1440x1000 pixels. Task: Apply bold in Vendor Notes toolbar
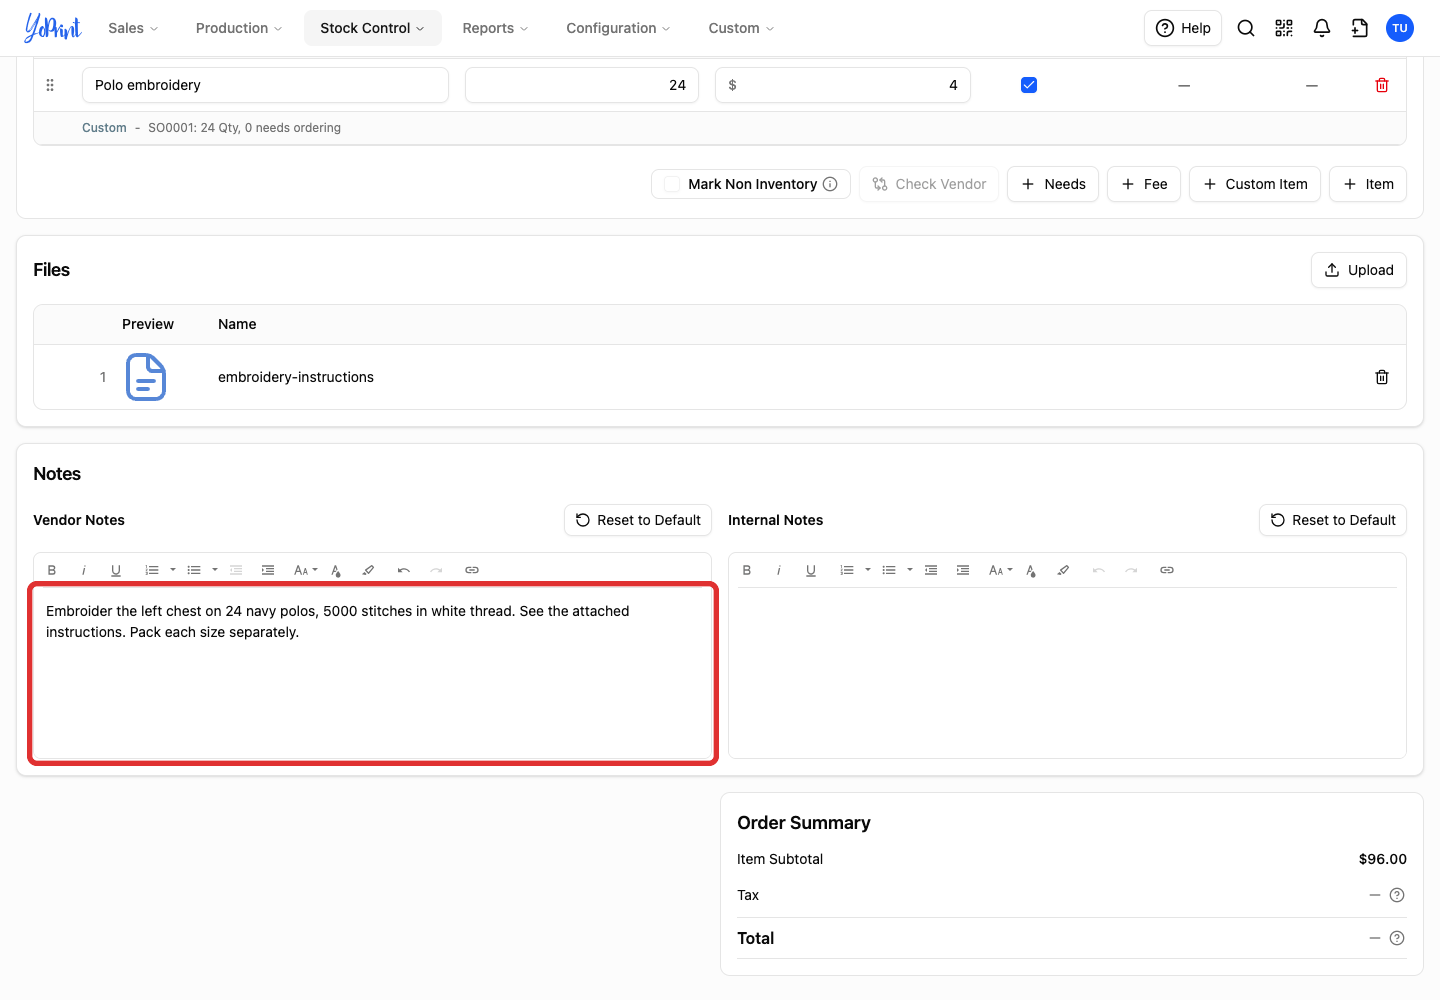52,570
